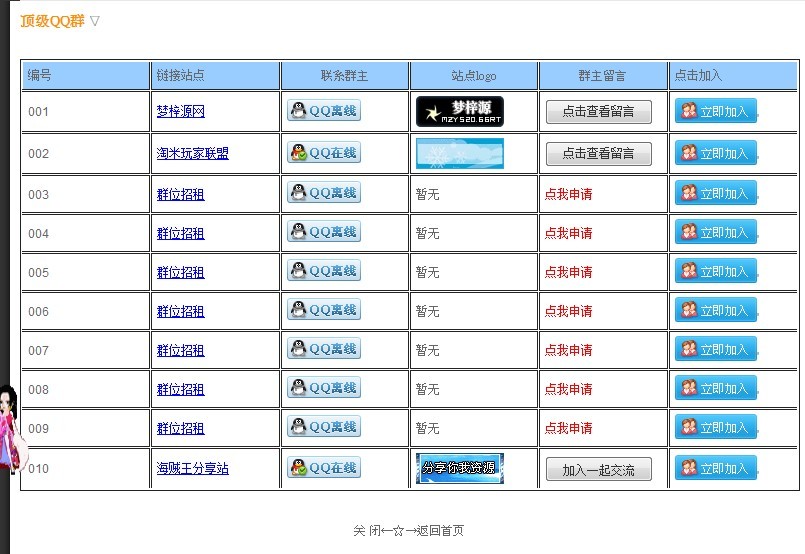Open 群位招租 link in row 007

tap(181, 351)
